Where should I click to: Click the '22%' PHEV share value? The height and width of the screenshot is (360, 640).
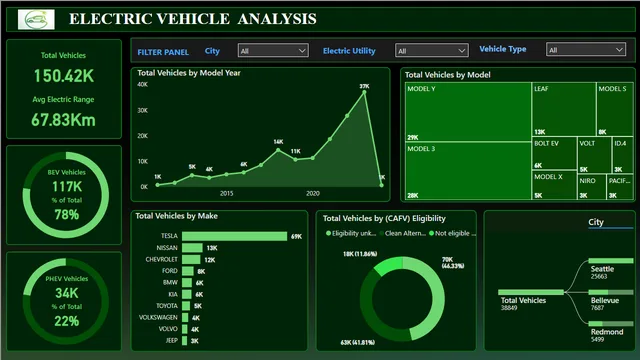[x=67, y=321]
